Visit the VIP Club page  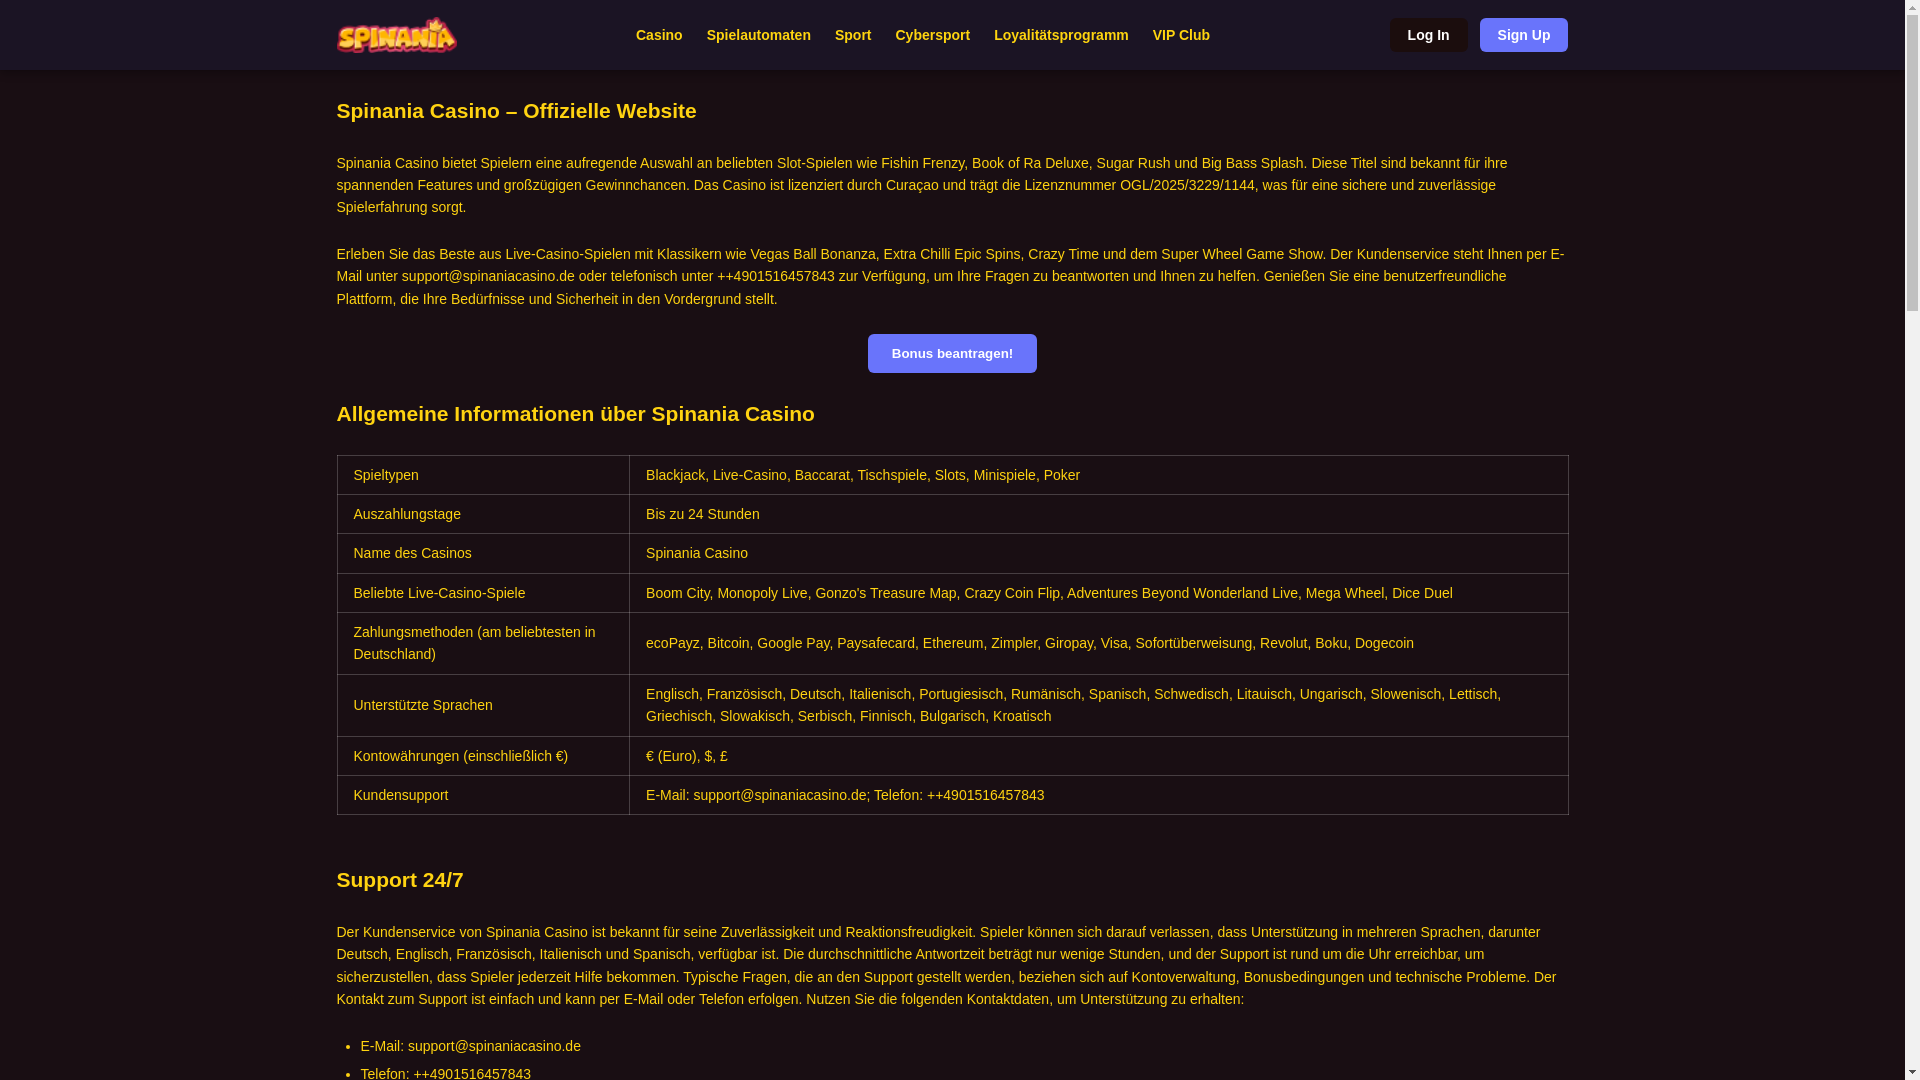[1181, 35]
